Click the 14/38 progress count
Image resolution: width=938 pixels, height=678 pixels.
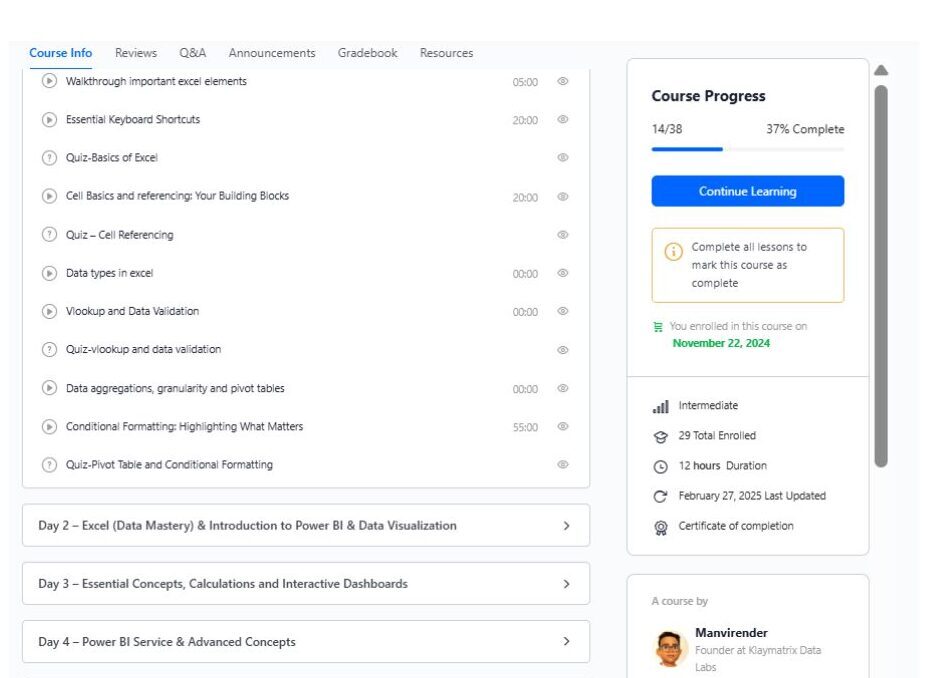click(667, 129)
